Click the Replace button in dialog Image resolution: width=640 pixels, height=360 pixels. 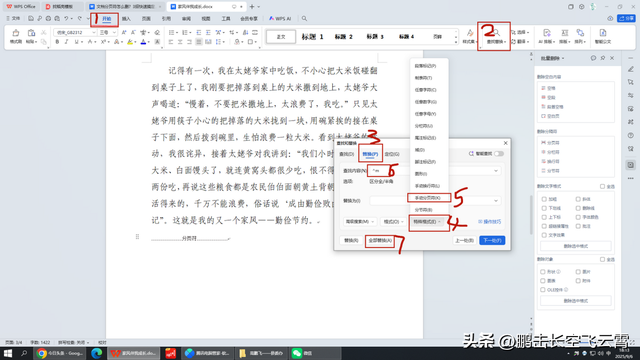[x=351, y=240]
